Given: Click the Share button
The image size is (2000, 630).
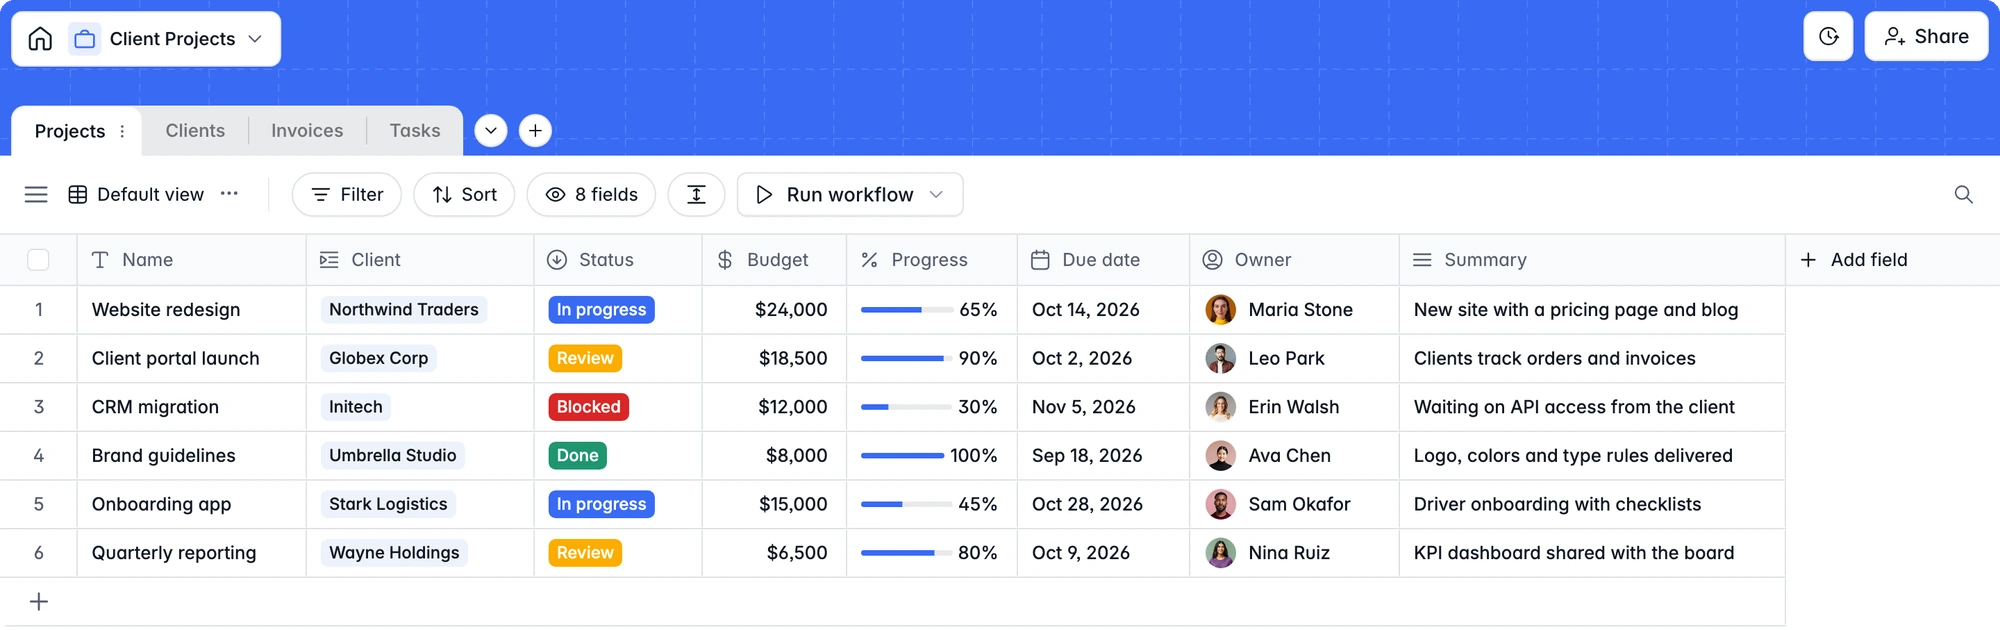Looking at the screenshot, I should [x=1926, y=37].
